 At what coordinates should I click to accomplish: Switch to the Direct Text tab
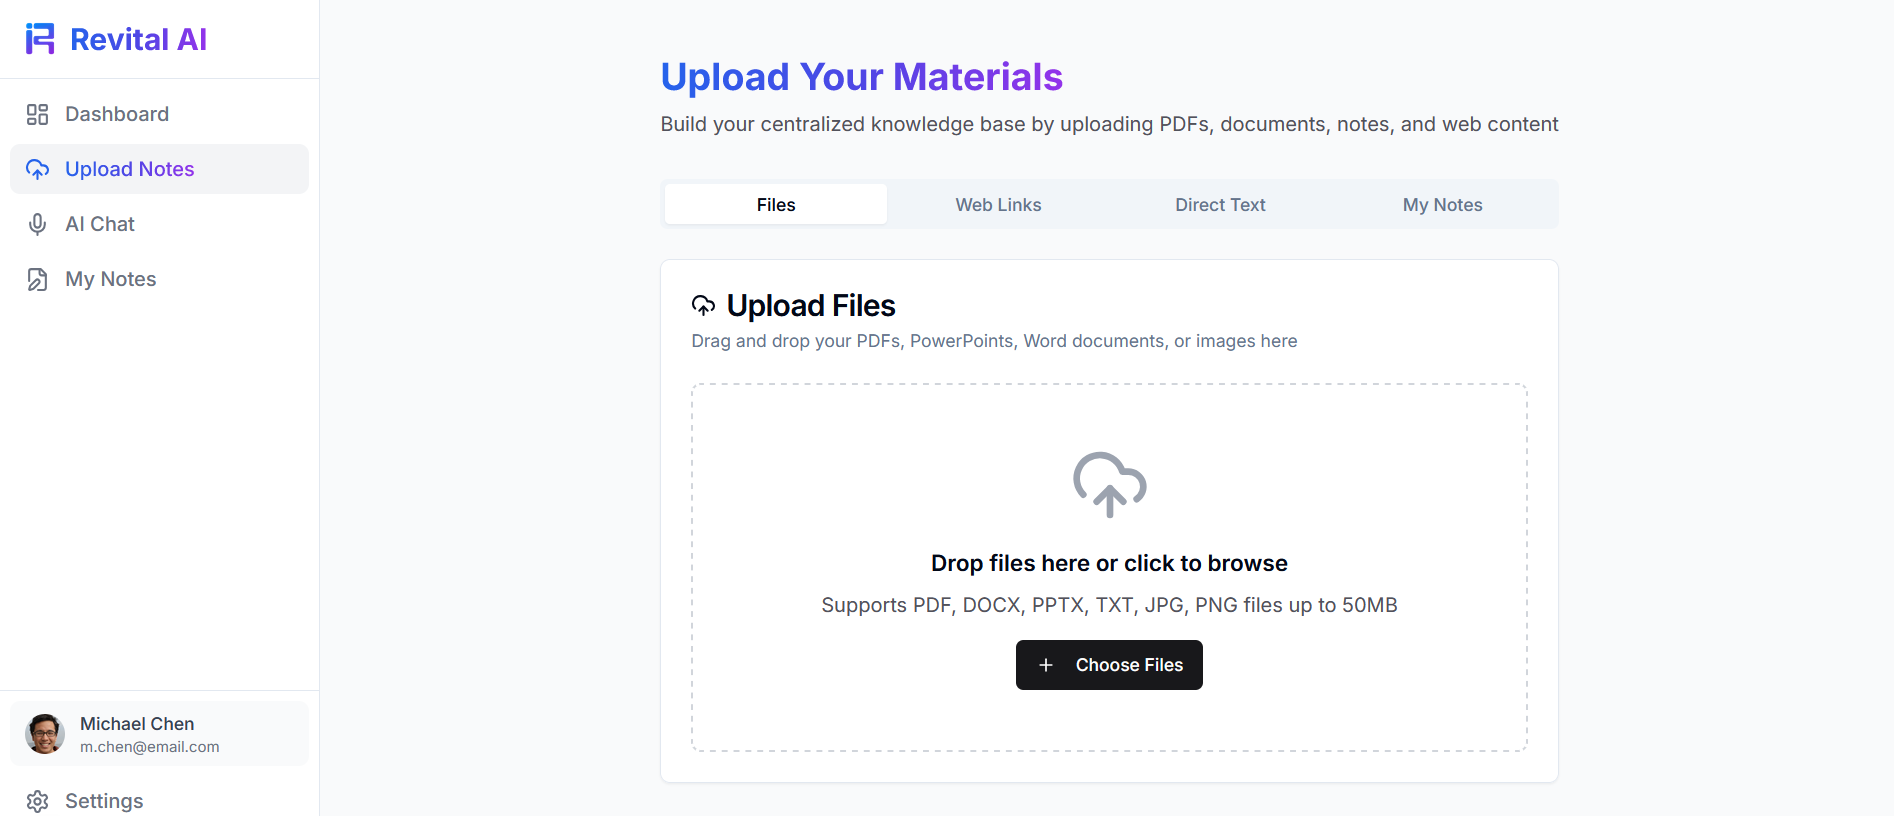click(1220, 205)
